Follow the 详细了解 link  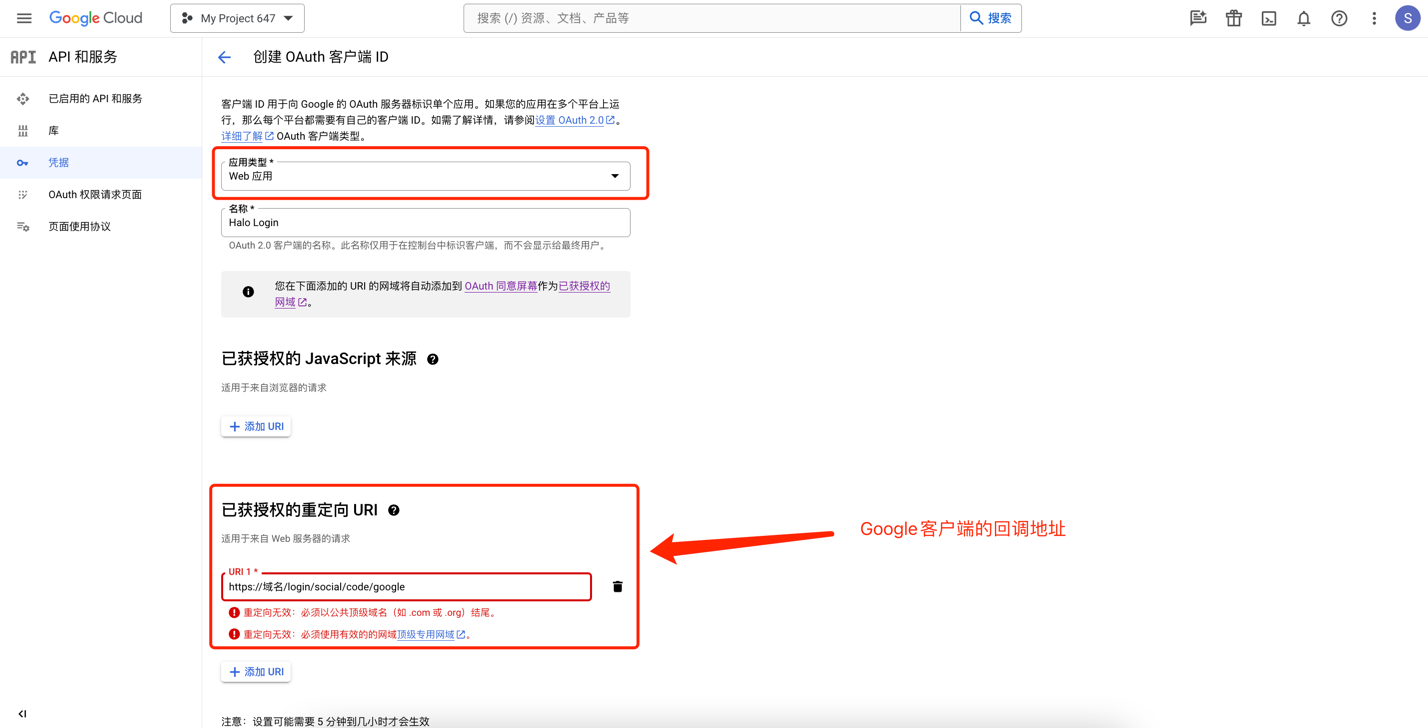pos(247,136)
